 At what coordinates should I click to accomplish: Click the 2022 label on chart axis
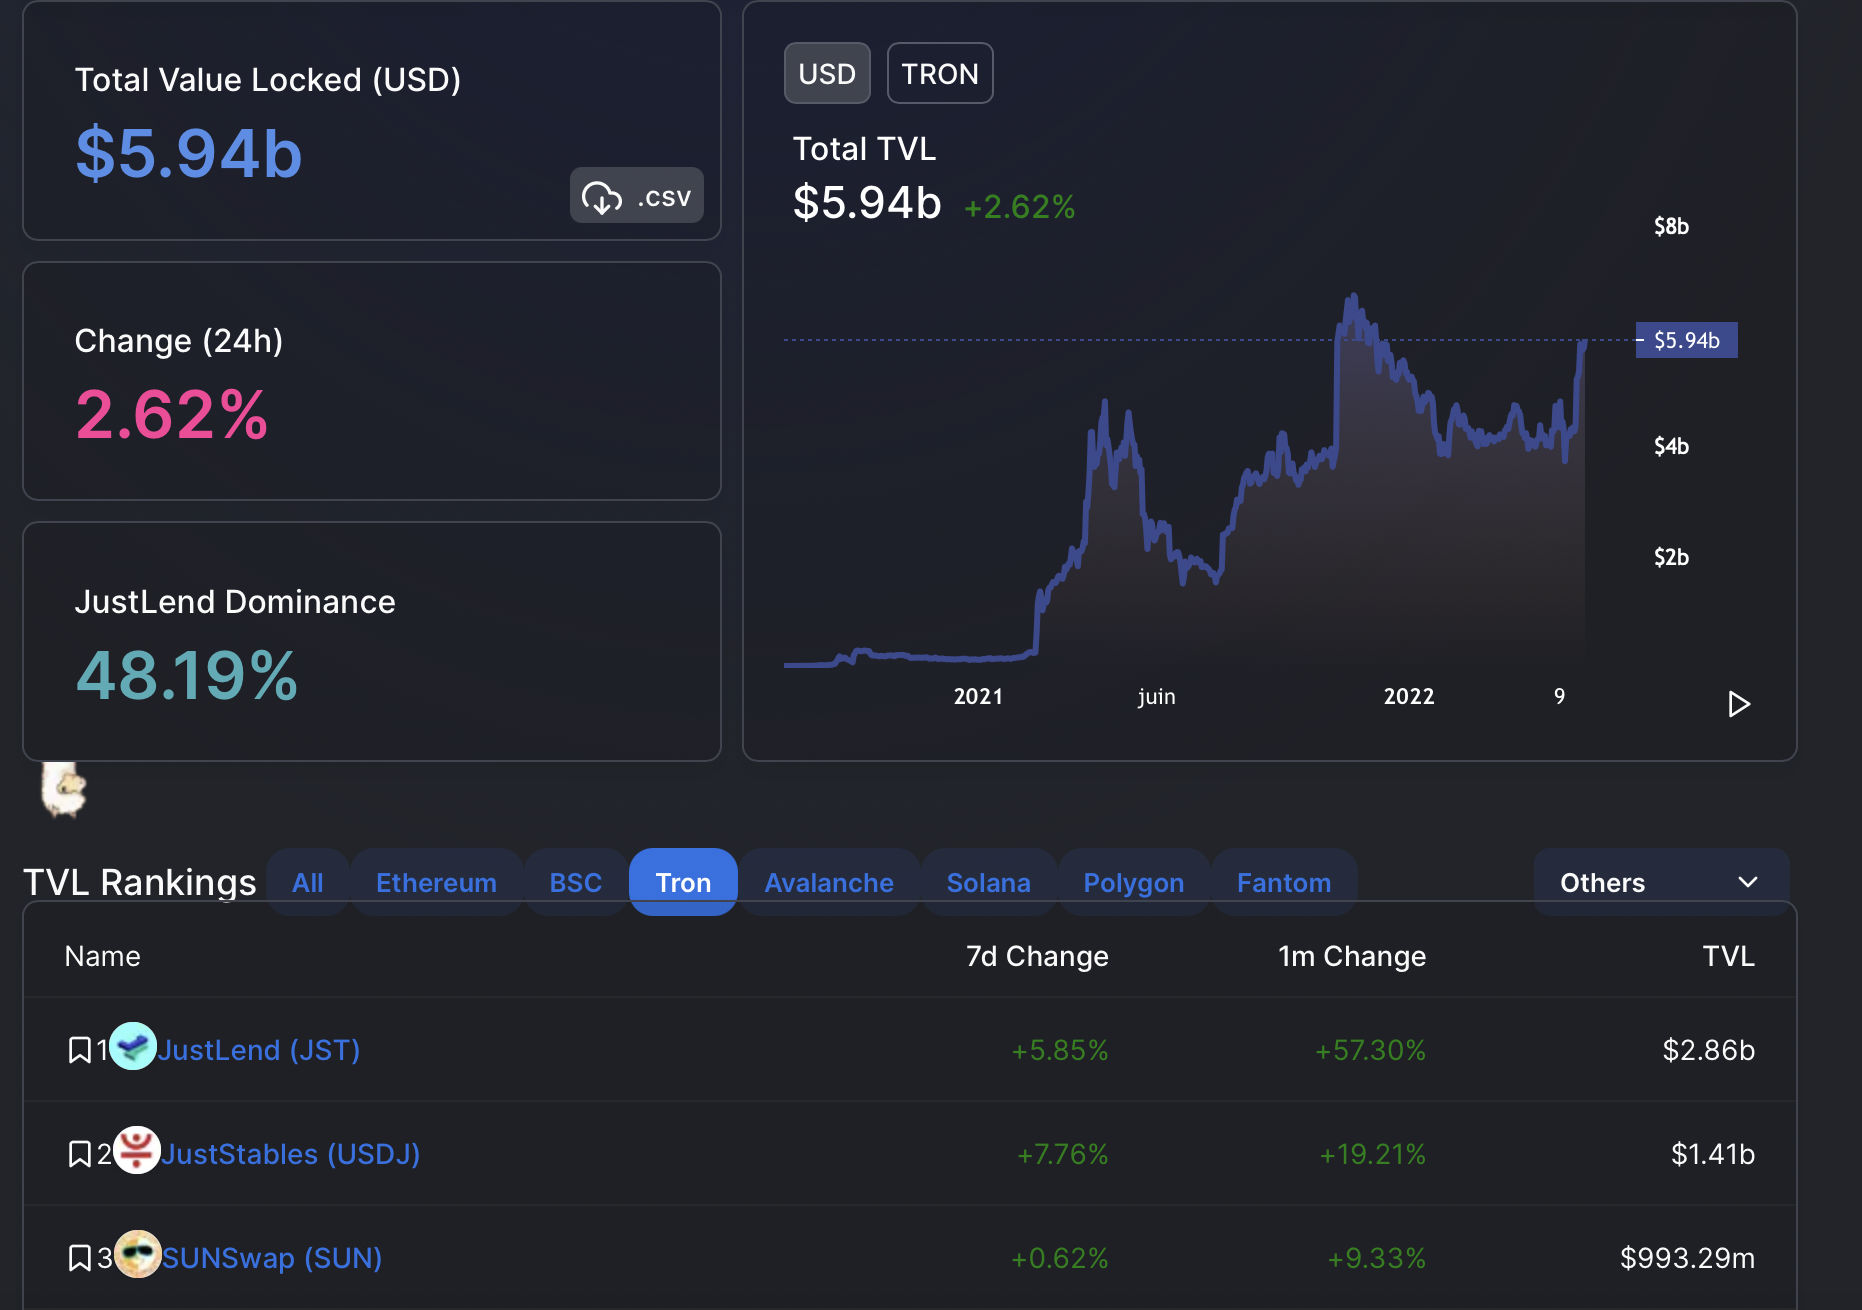pyautogui.click(x=1409, y=696)
